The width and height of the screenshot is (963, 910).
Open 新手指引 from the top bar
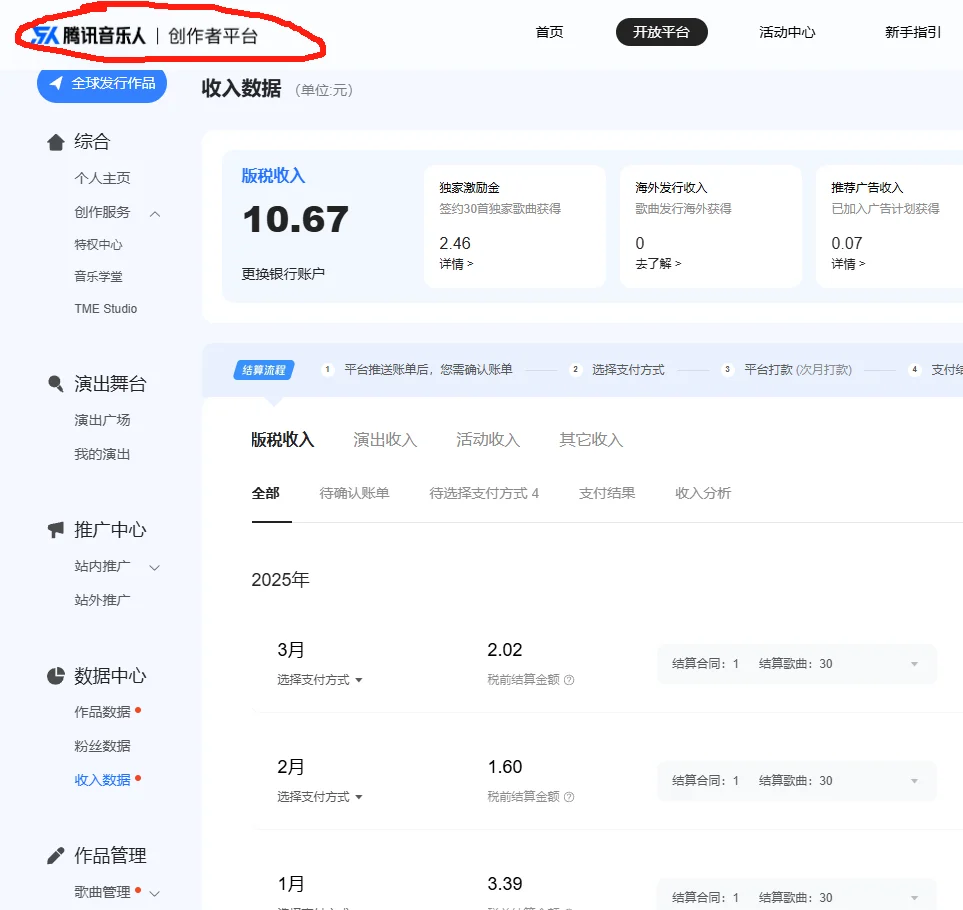[x=911, y=33]
